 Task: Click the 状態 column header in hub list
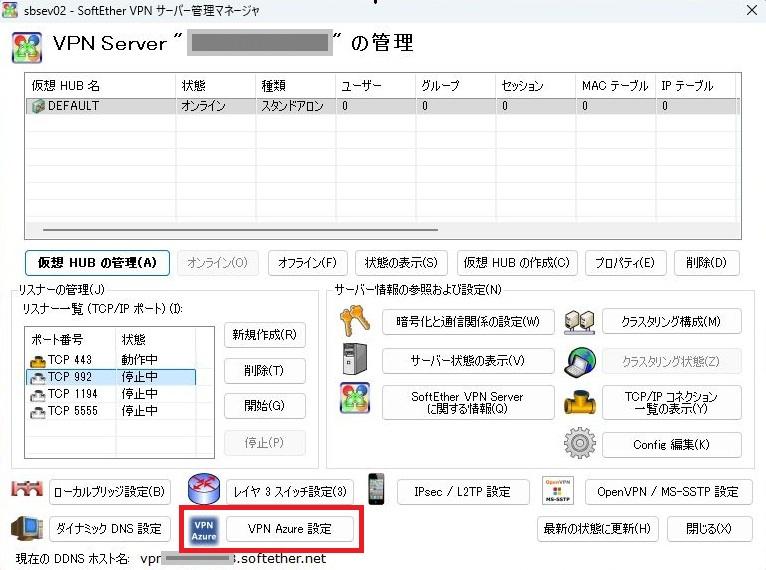point(215,86)
